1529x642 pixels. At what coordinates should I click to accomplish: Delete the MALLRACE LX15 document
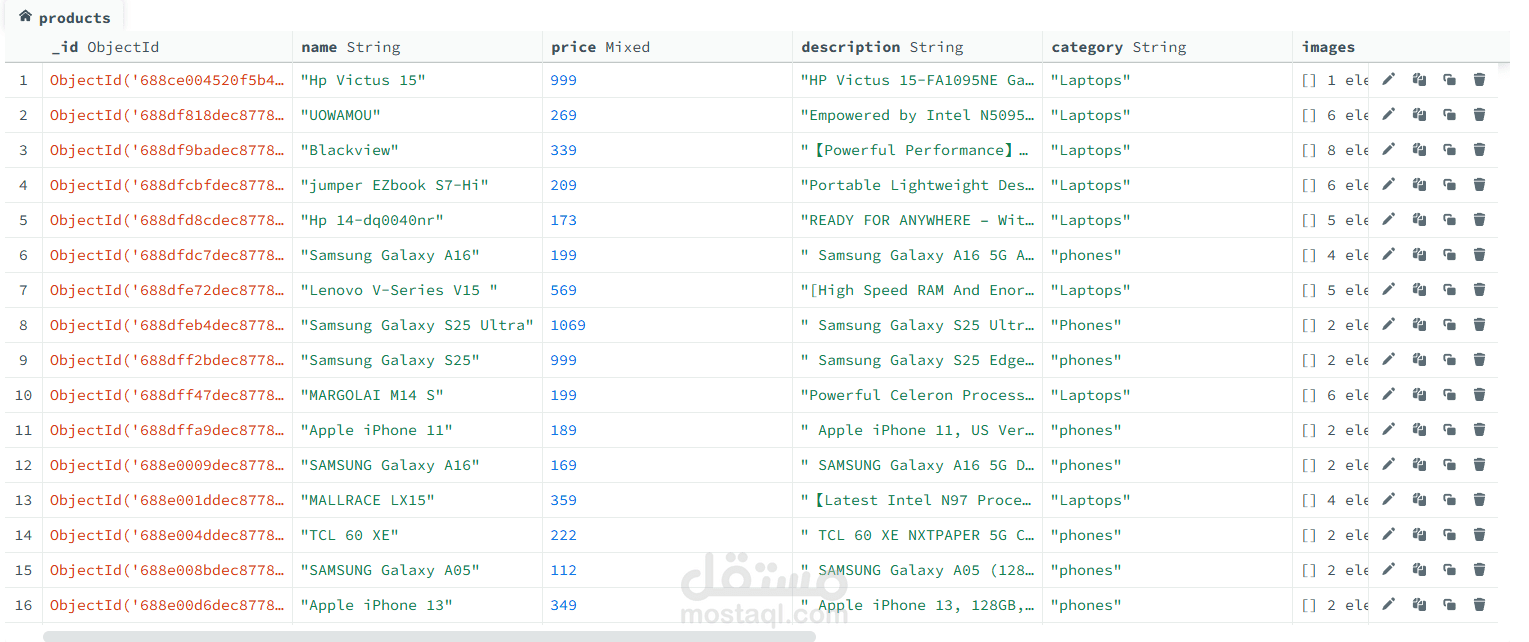1480,500
